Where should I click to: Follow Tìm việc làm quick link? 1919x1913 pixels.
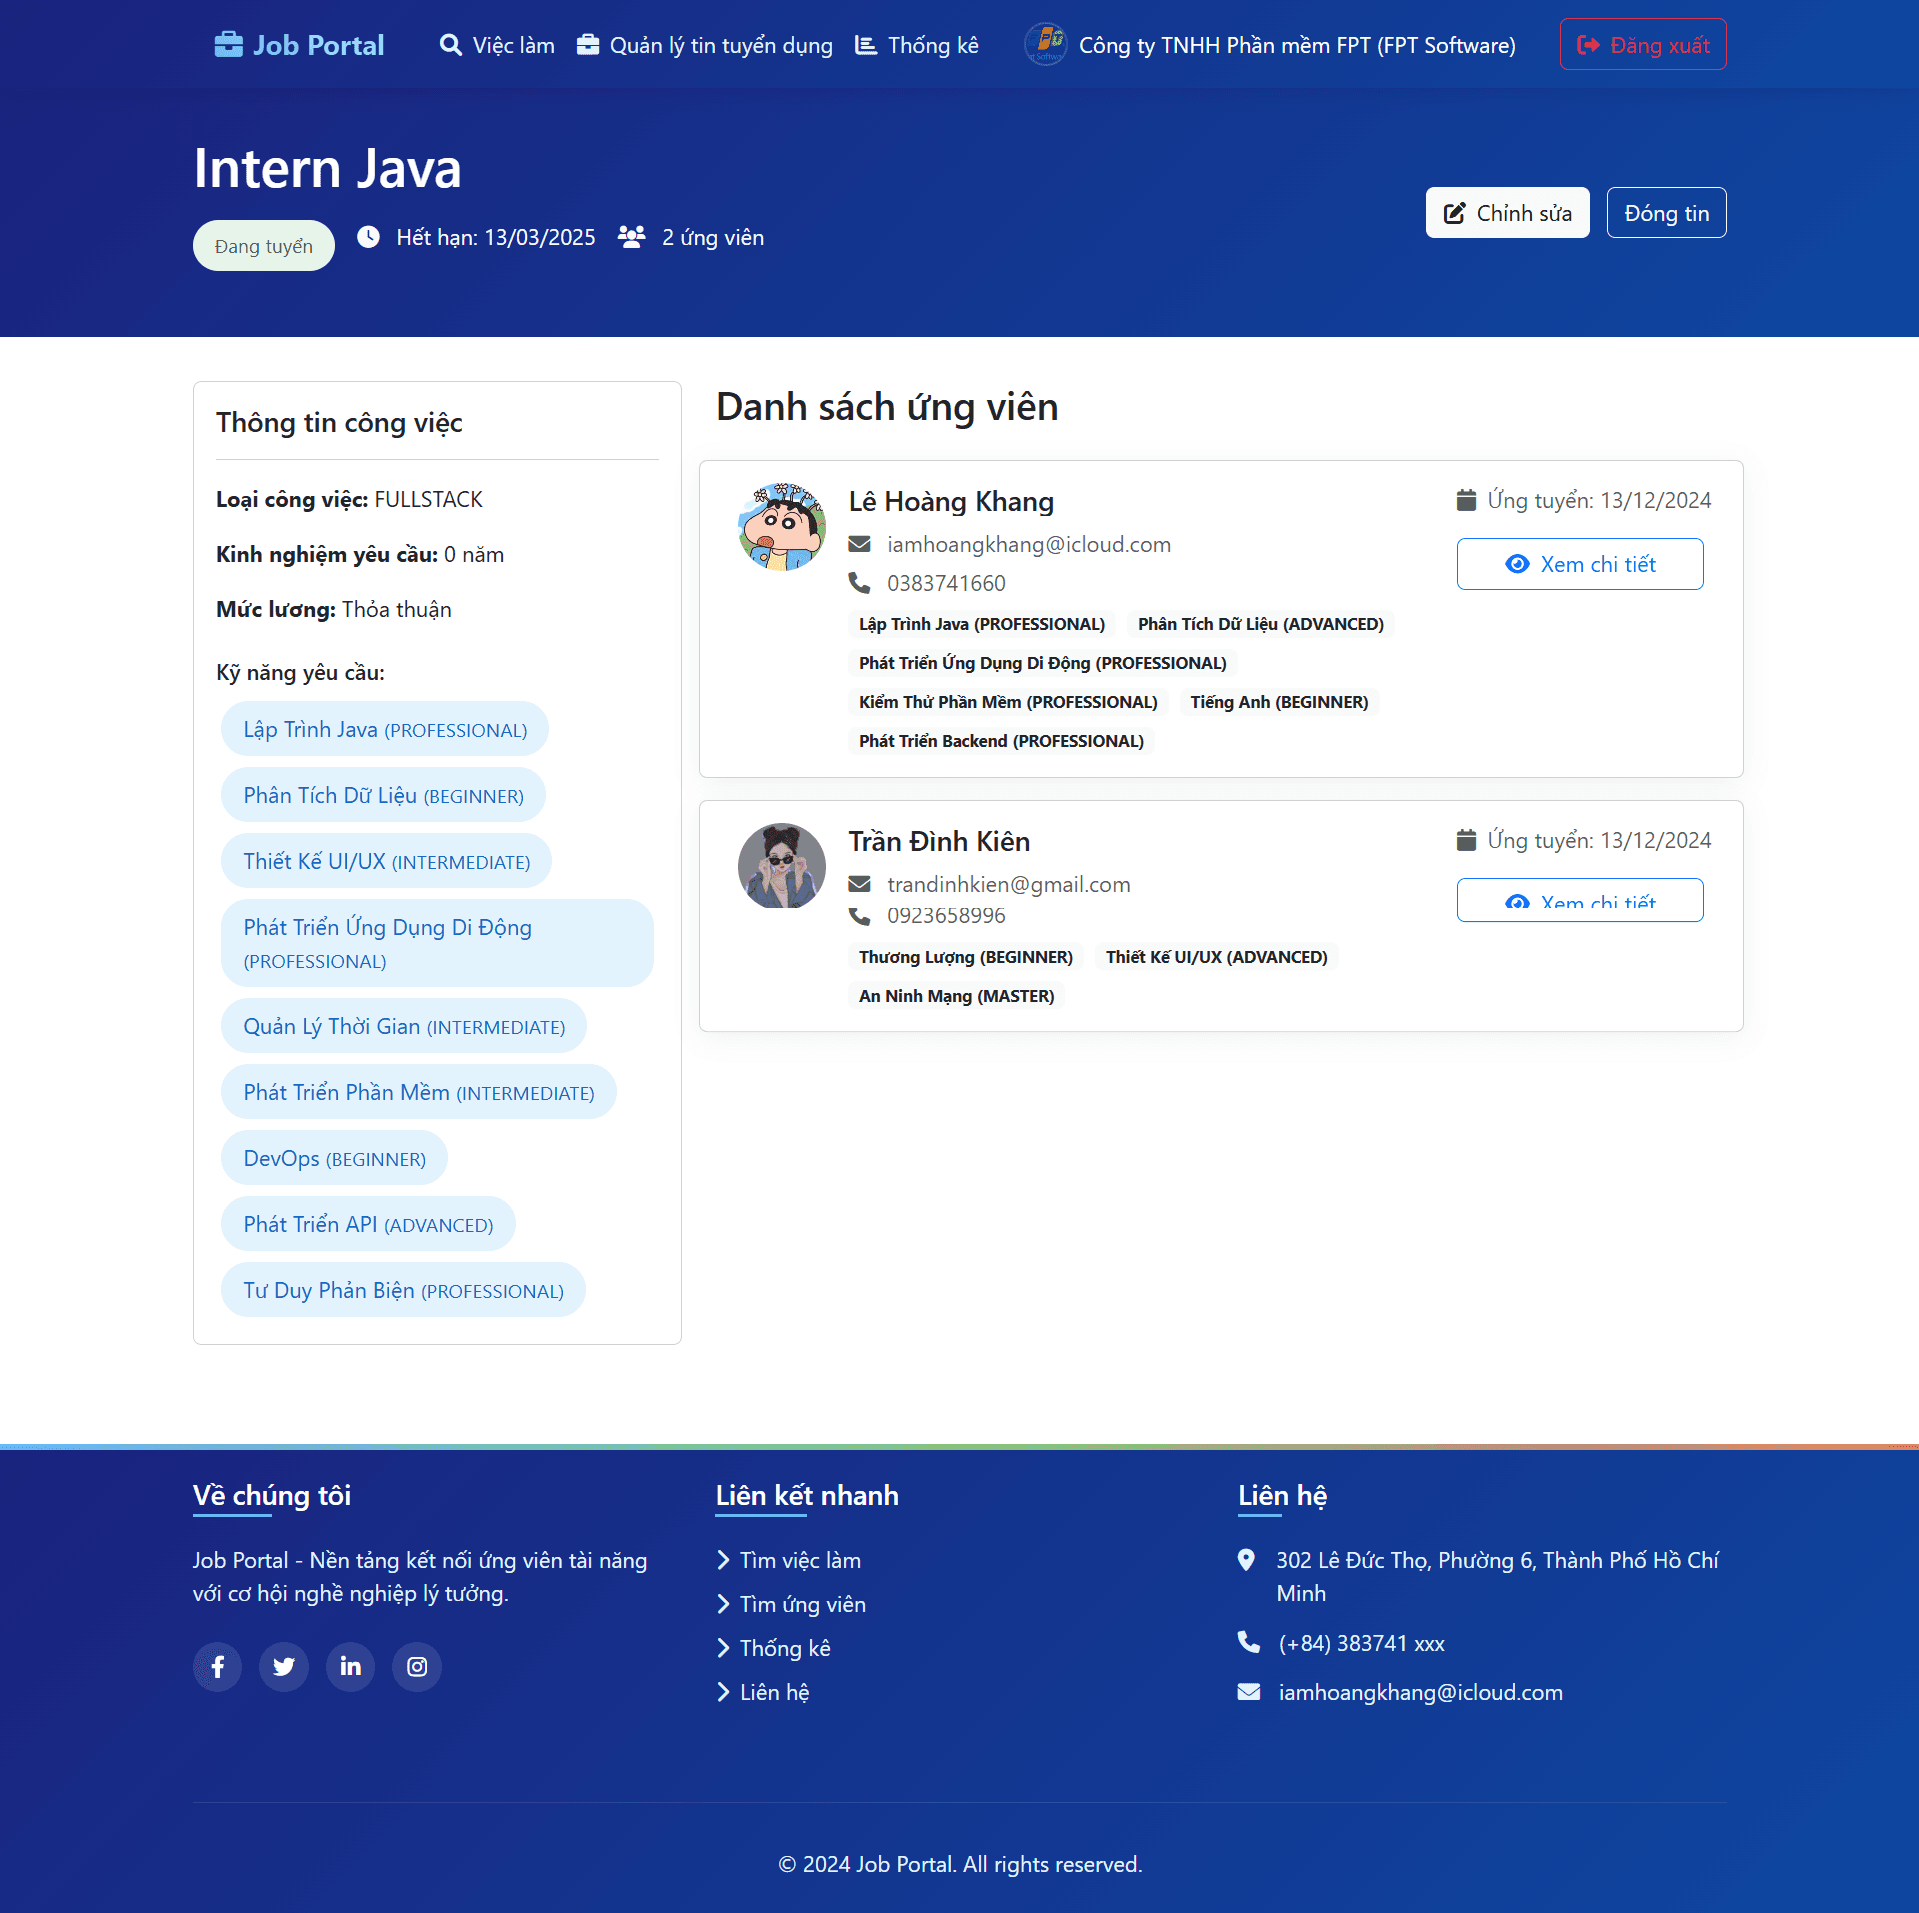[789, 1560]
